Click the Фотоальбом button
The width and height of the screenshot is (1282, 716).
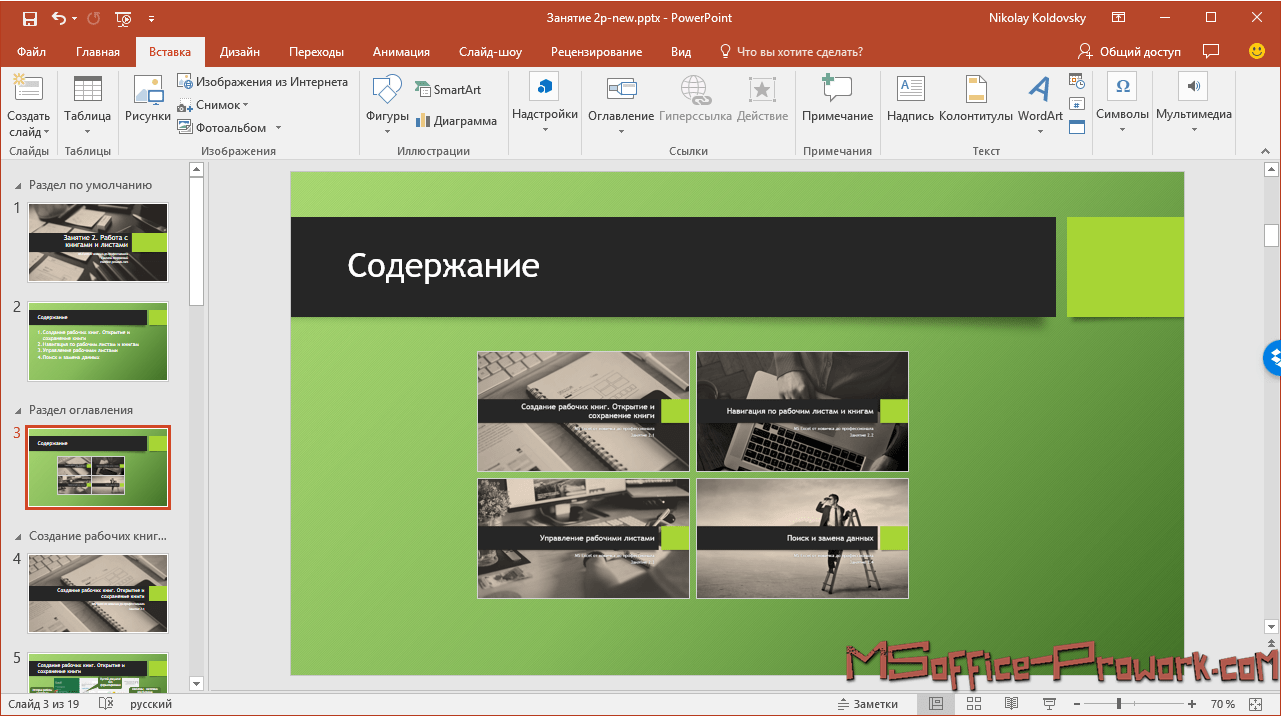tap(222, 128)
